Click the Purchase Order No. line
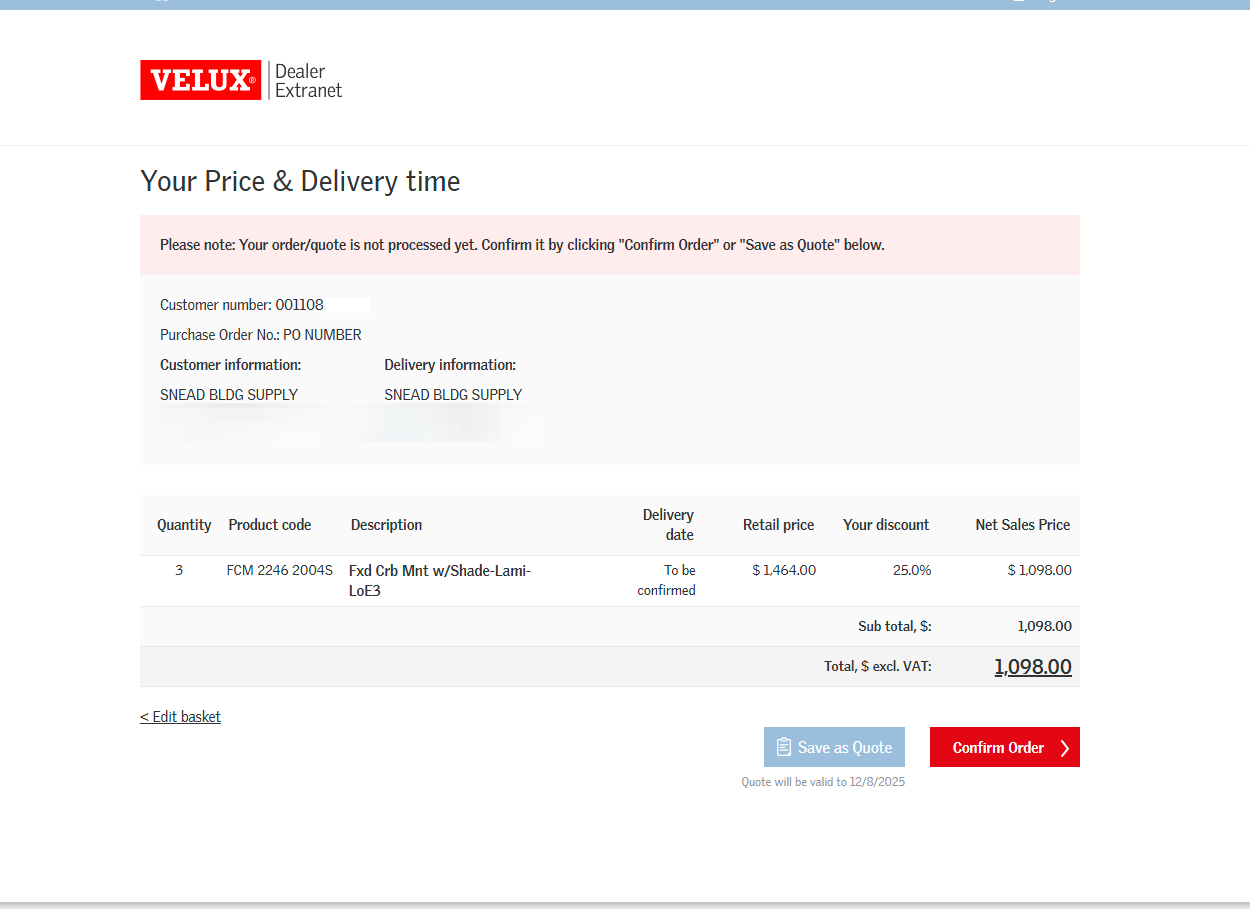Screen dimensions: 1250x909 261,335
